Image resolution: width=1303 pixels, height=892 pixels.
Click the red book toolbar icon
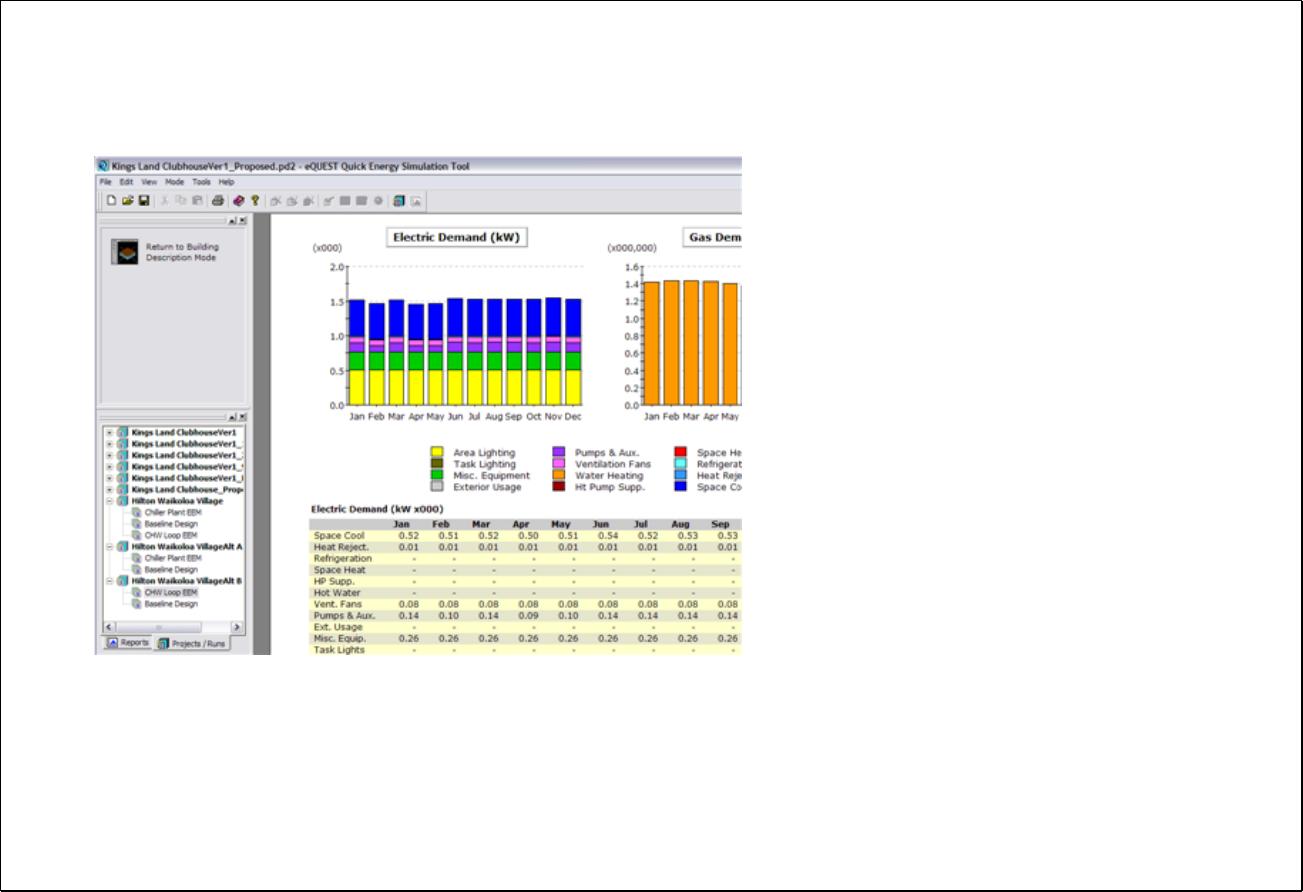(x=240, y=201)
